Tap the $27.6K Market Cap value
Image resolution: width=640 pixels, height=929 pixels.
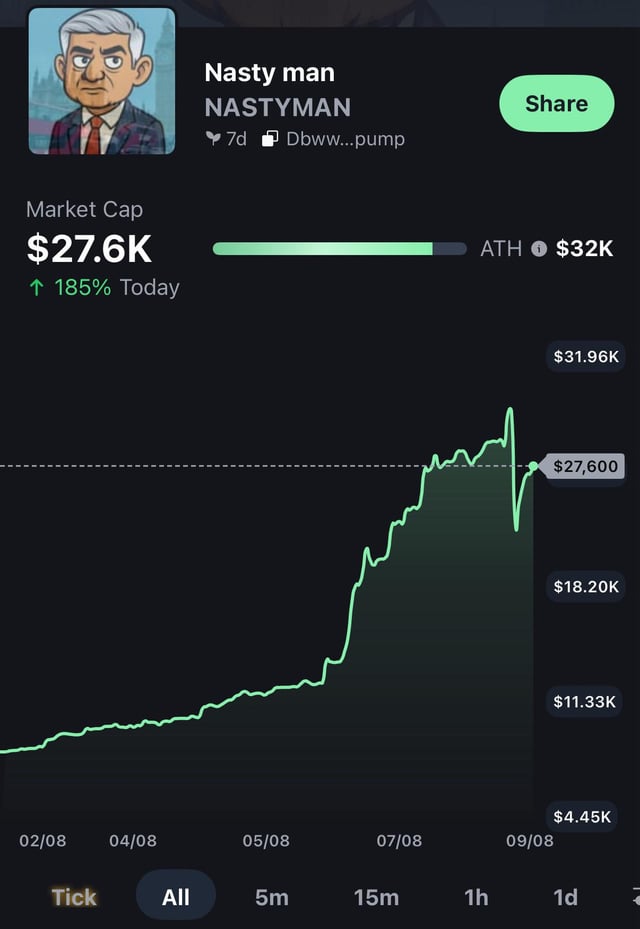coord(89,249)
